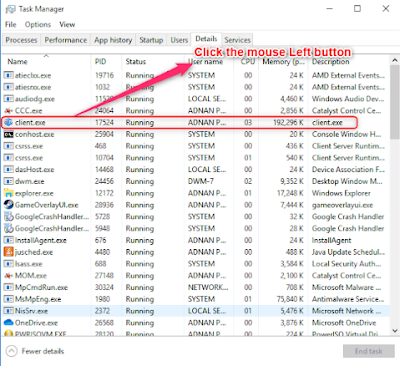Open the Users tab

click(179, 40)
